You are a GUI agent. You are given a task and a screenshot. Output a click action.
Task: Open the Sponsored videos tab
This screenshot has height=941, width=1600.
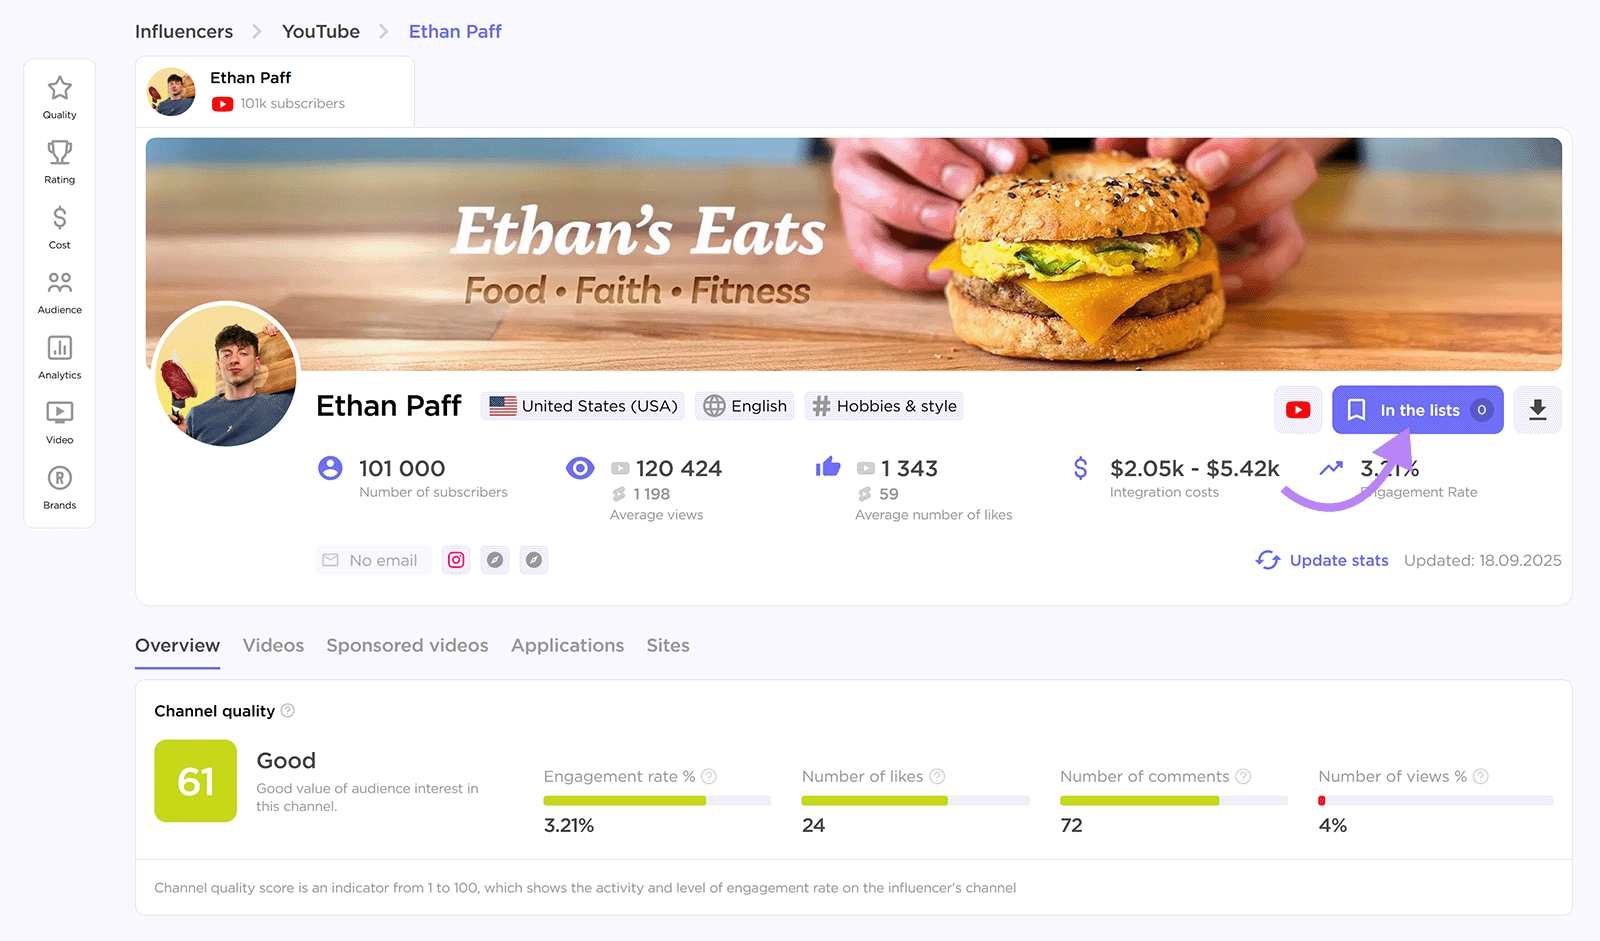point(407,646)
